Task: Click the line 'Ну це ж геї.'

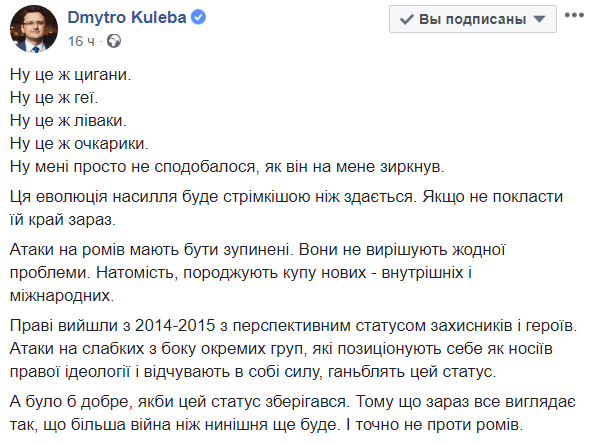Action: point(54,97)
